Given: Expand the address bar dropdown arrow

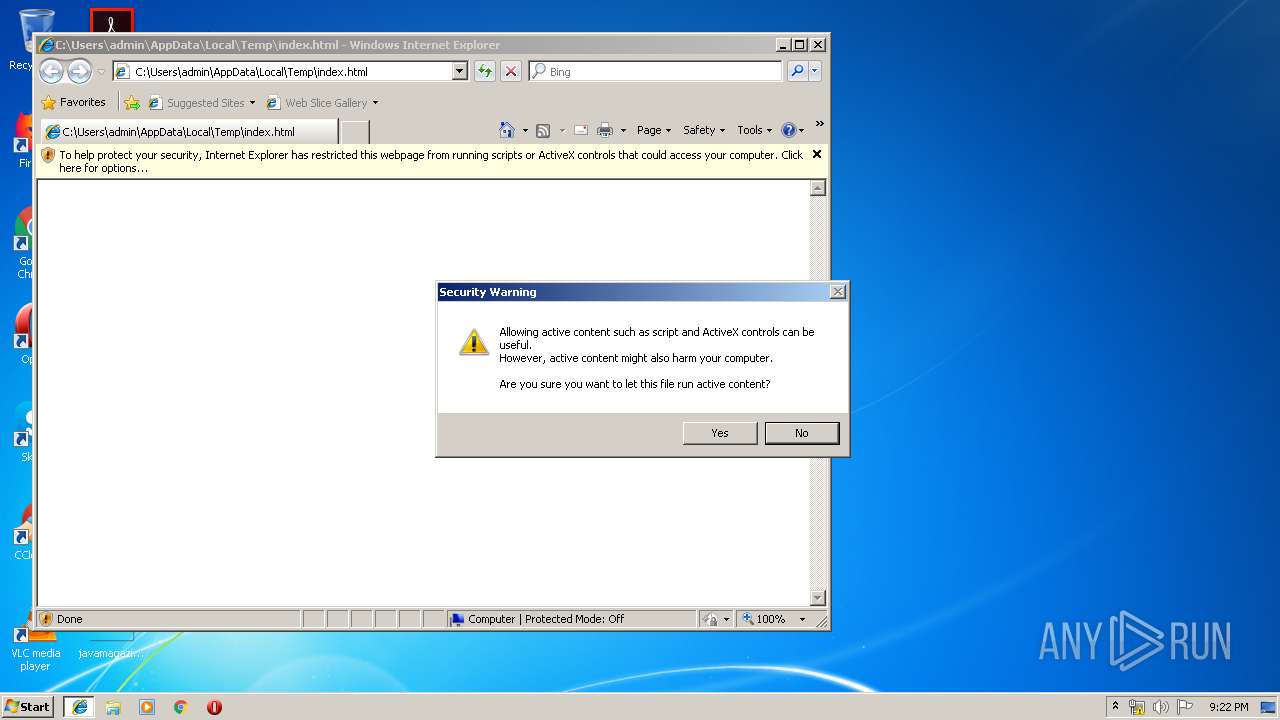Looking at the screenshot, I should (460, 72).
